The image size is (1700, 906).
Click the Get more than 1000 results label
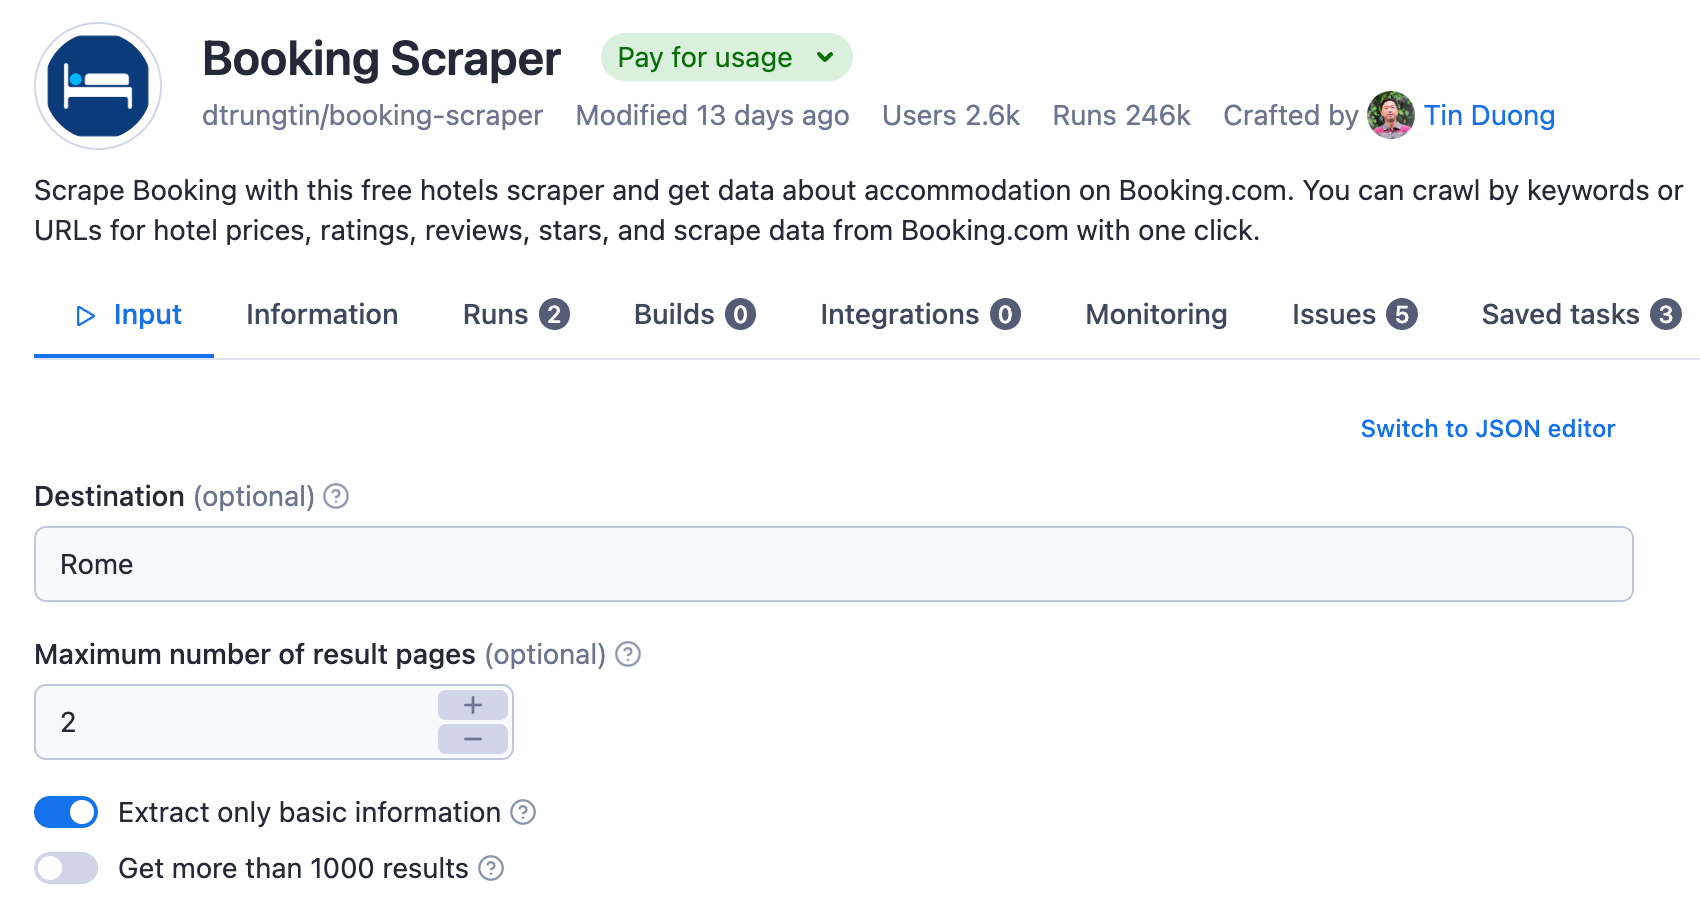[293, 868]
